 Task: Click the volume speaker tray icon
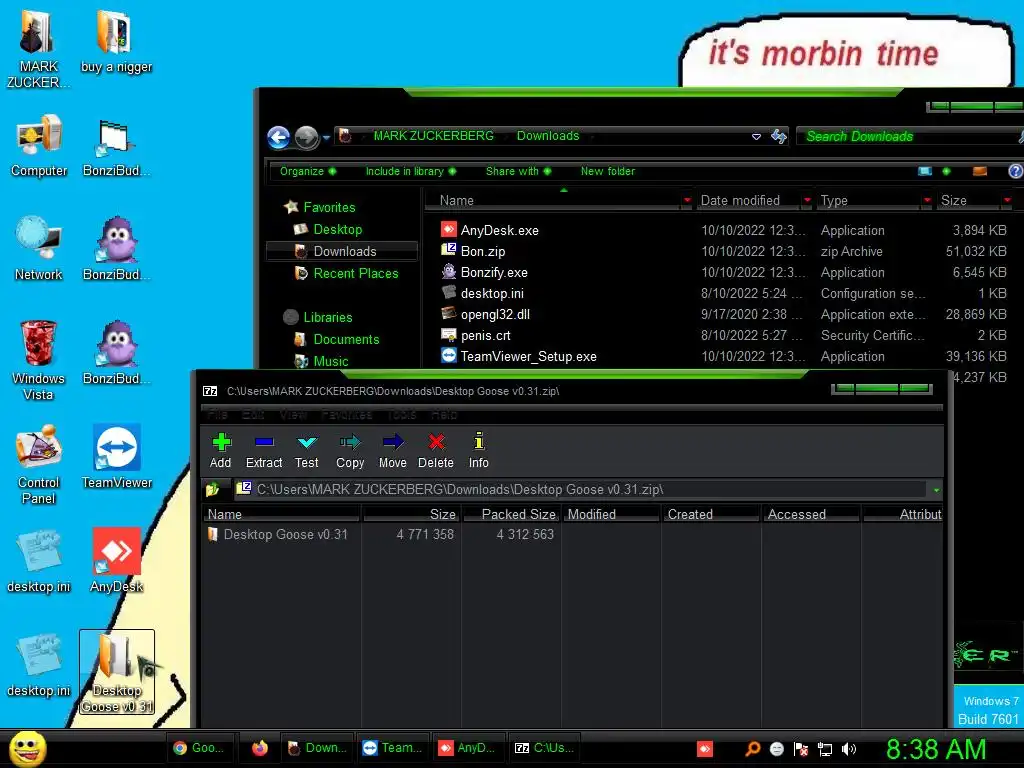[x=848, y=749]
